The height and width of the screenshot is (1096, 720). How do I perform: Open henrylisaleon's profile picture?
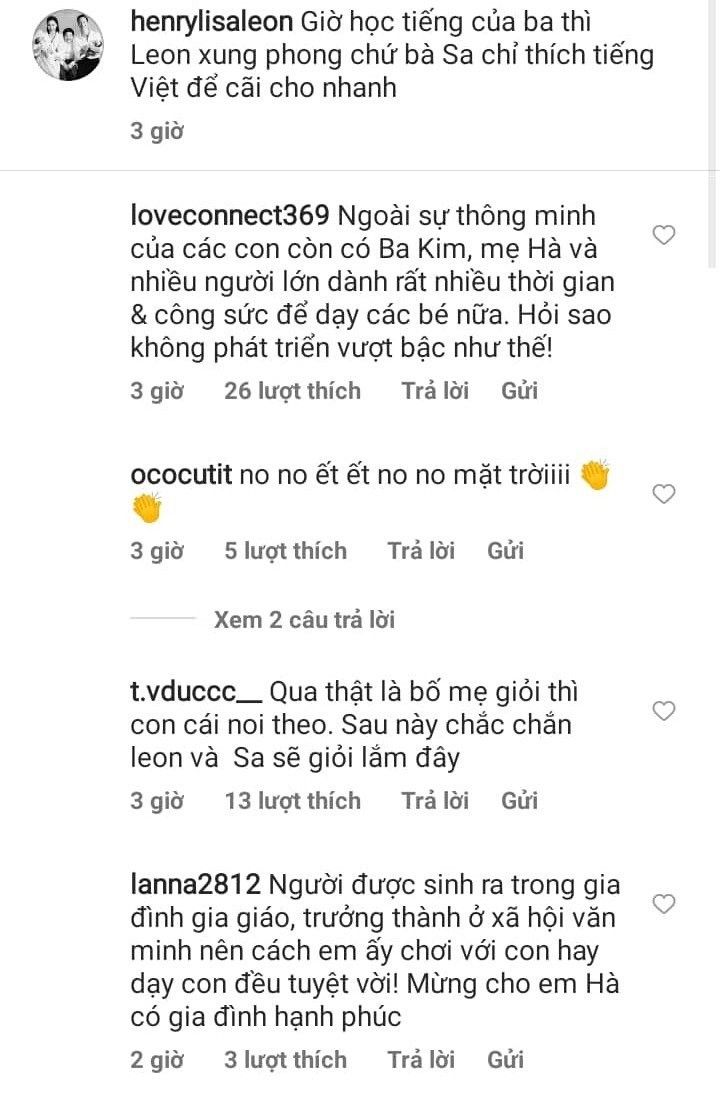pyautogui.click(x=68, y=46)
